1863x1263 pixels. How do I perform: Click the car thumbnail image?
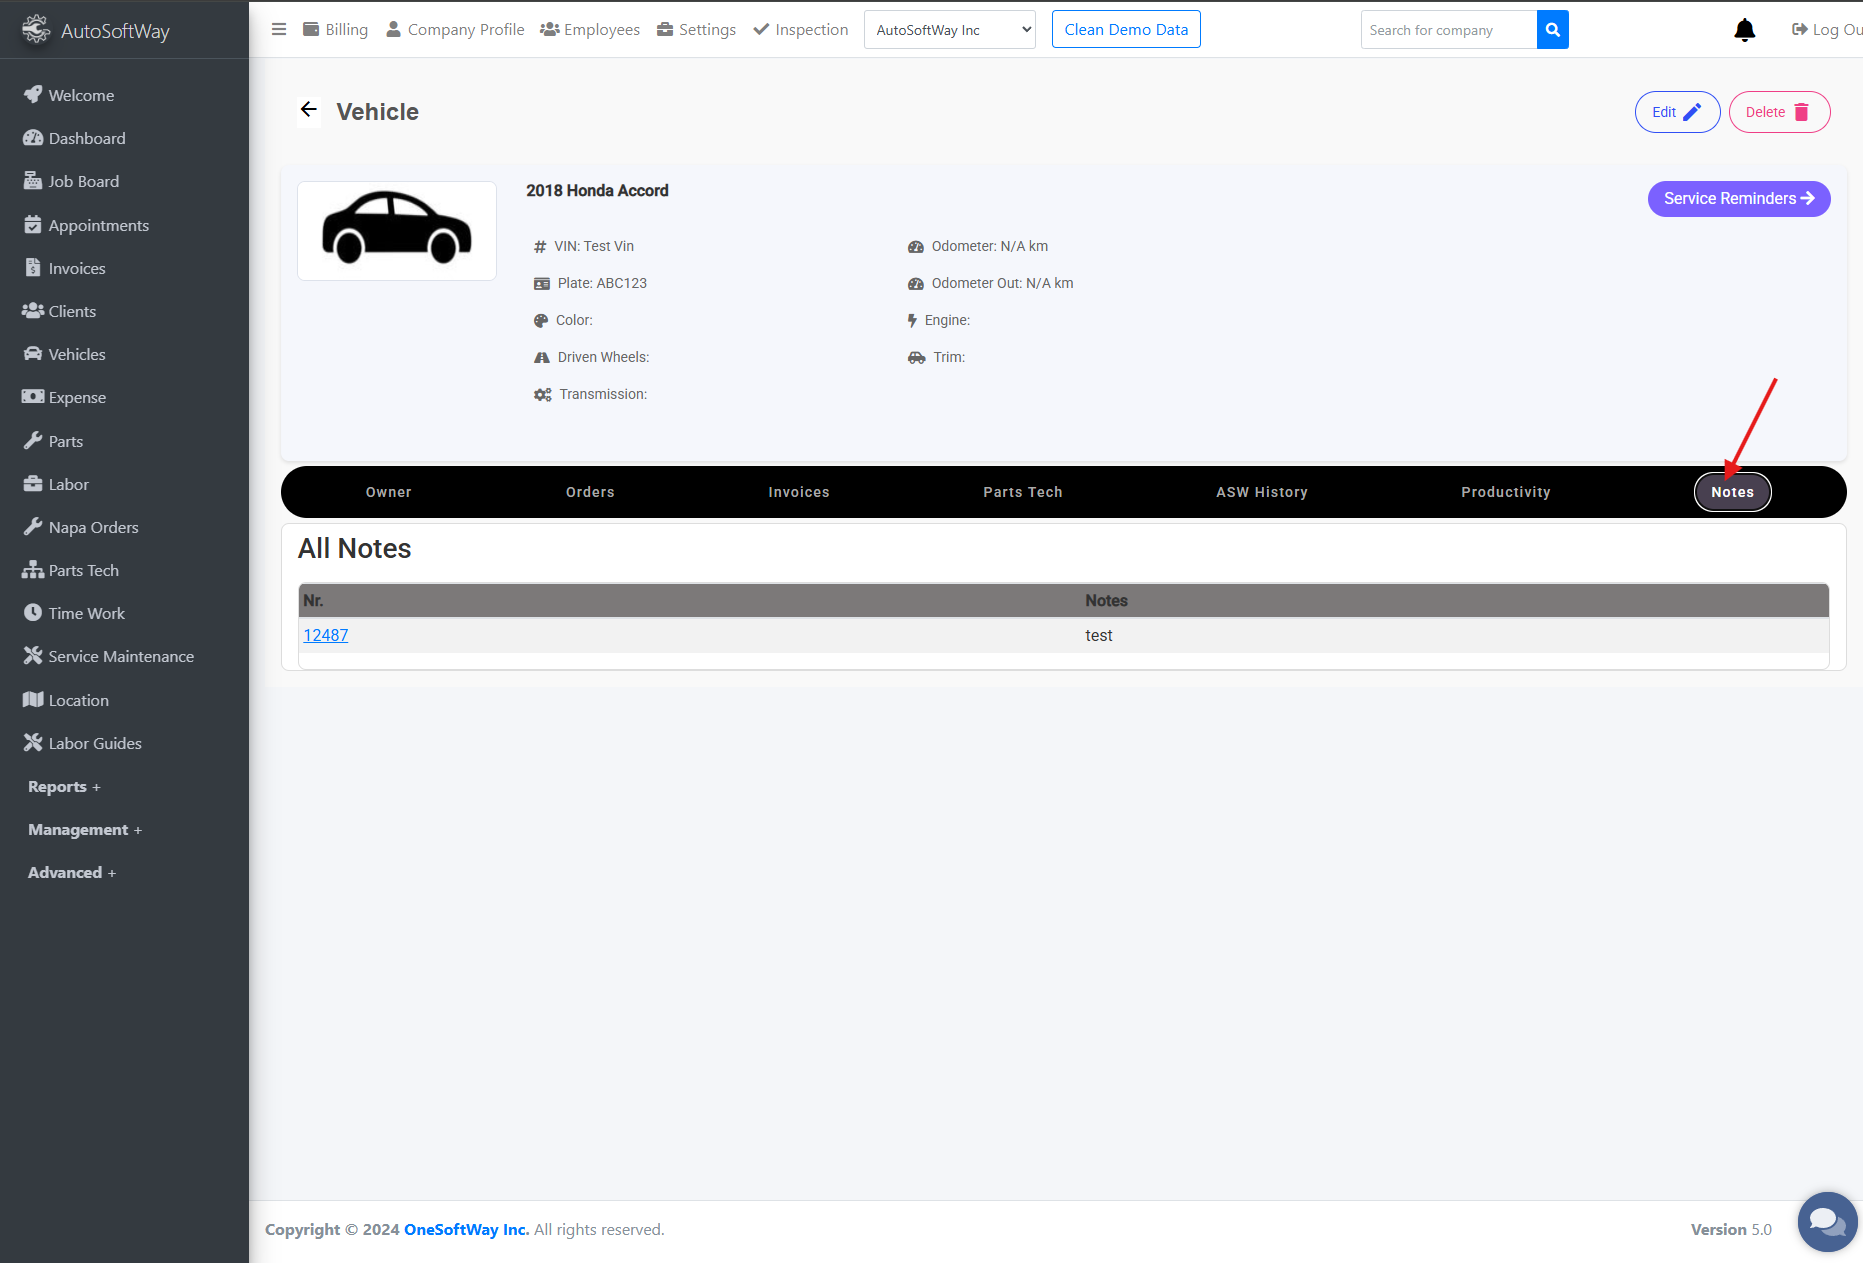[x=397, y=231]
